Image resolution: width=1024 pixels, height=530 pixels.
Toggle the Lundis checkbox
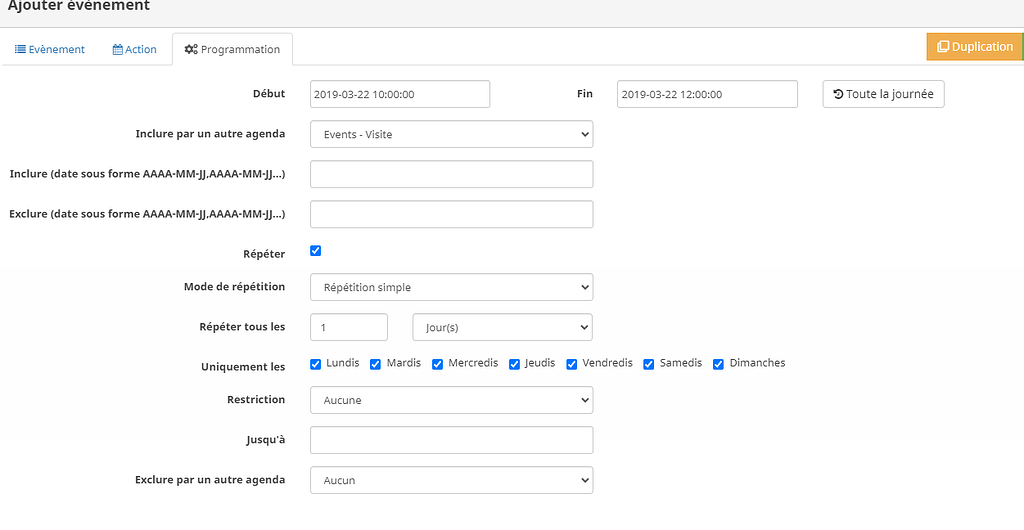point(316,364)
